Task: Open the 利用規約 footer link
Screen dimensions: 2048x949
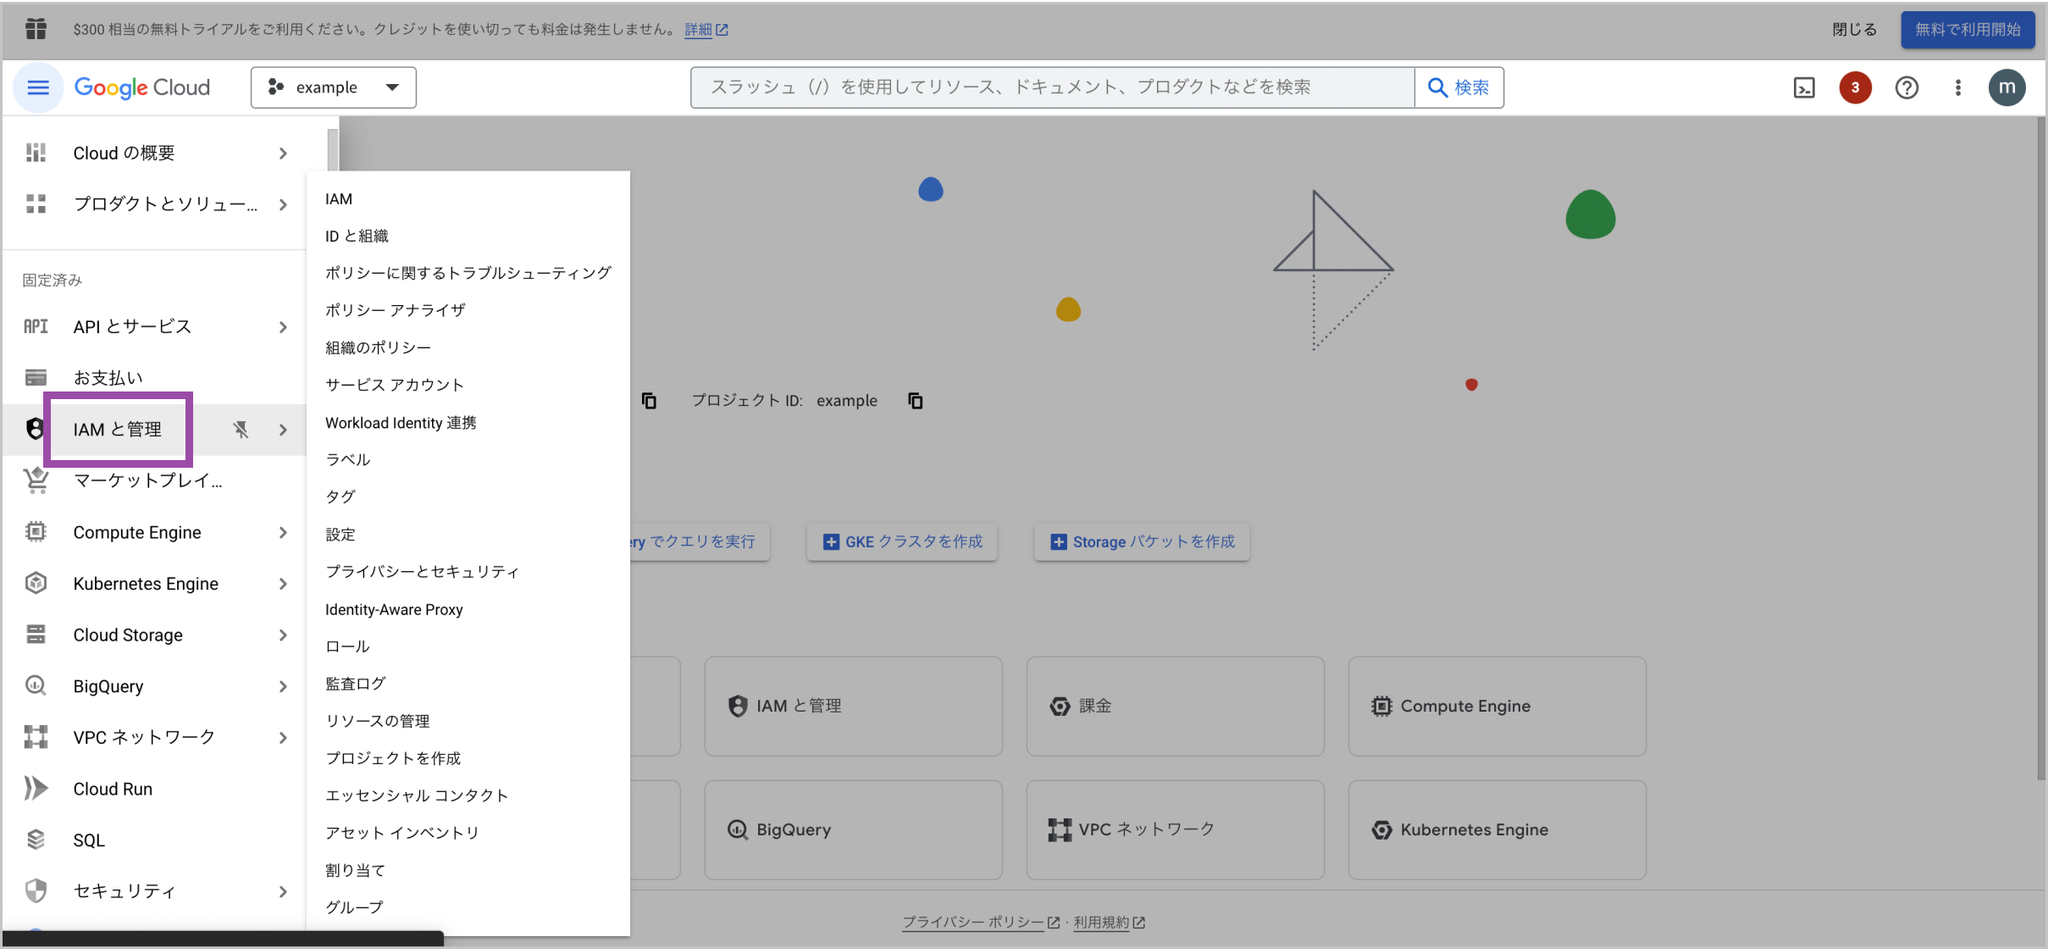Action: 1109,922
